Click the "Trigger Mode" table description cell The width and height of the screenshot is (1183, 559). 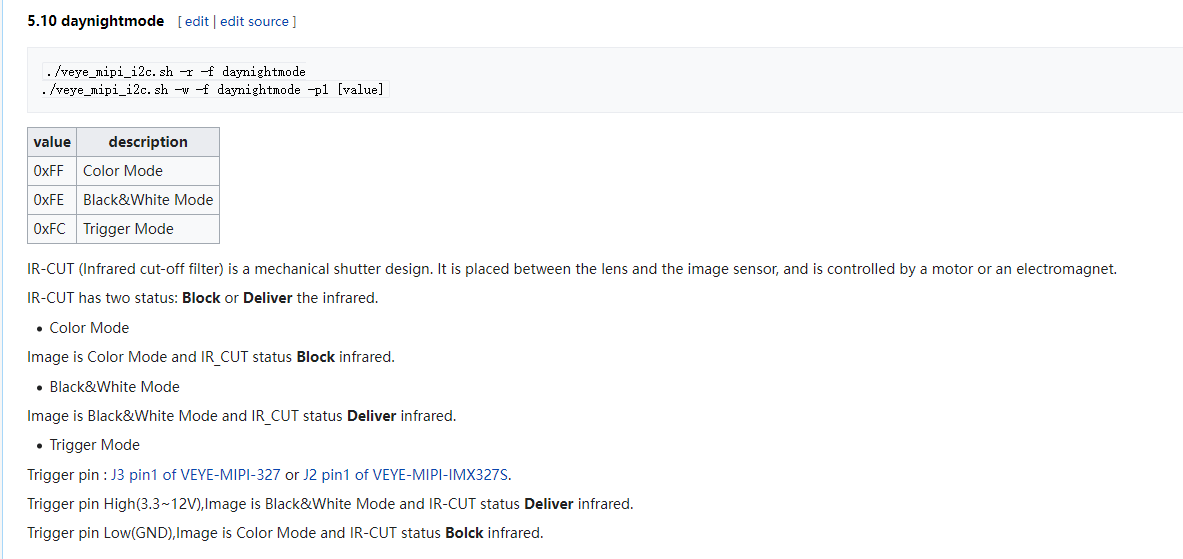pyautogui.click(x=128, y=229)
